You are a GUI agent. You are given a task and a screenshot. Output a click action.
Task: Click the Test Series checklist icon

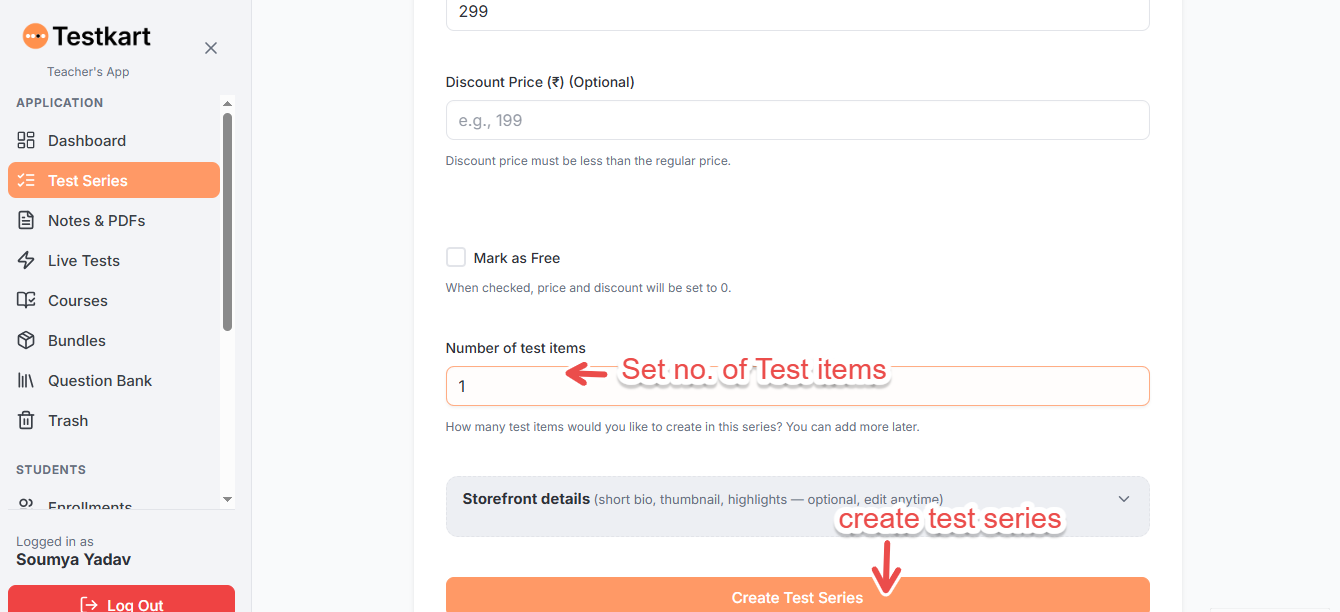click(27, 180)
